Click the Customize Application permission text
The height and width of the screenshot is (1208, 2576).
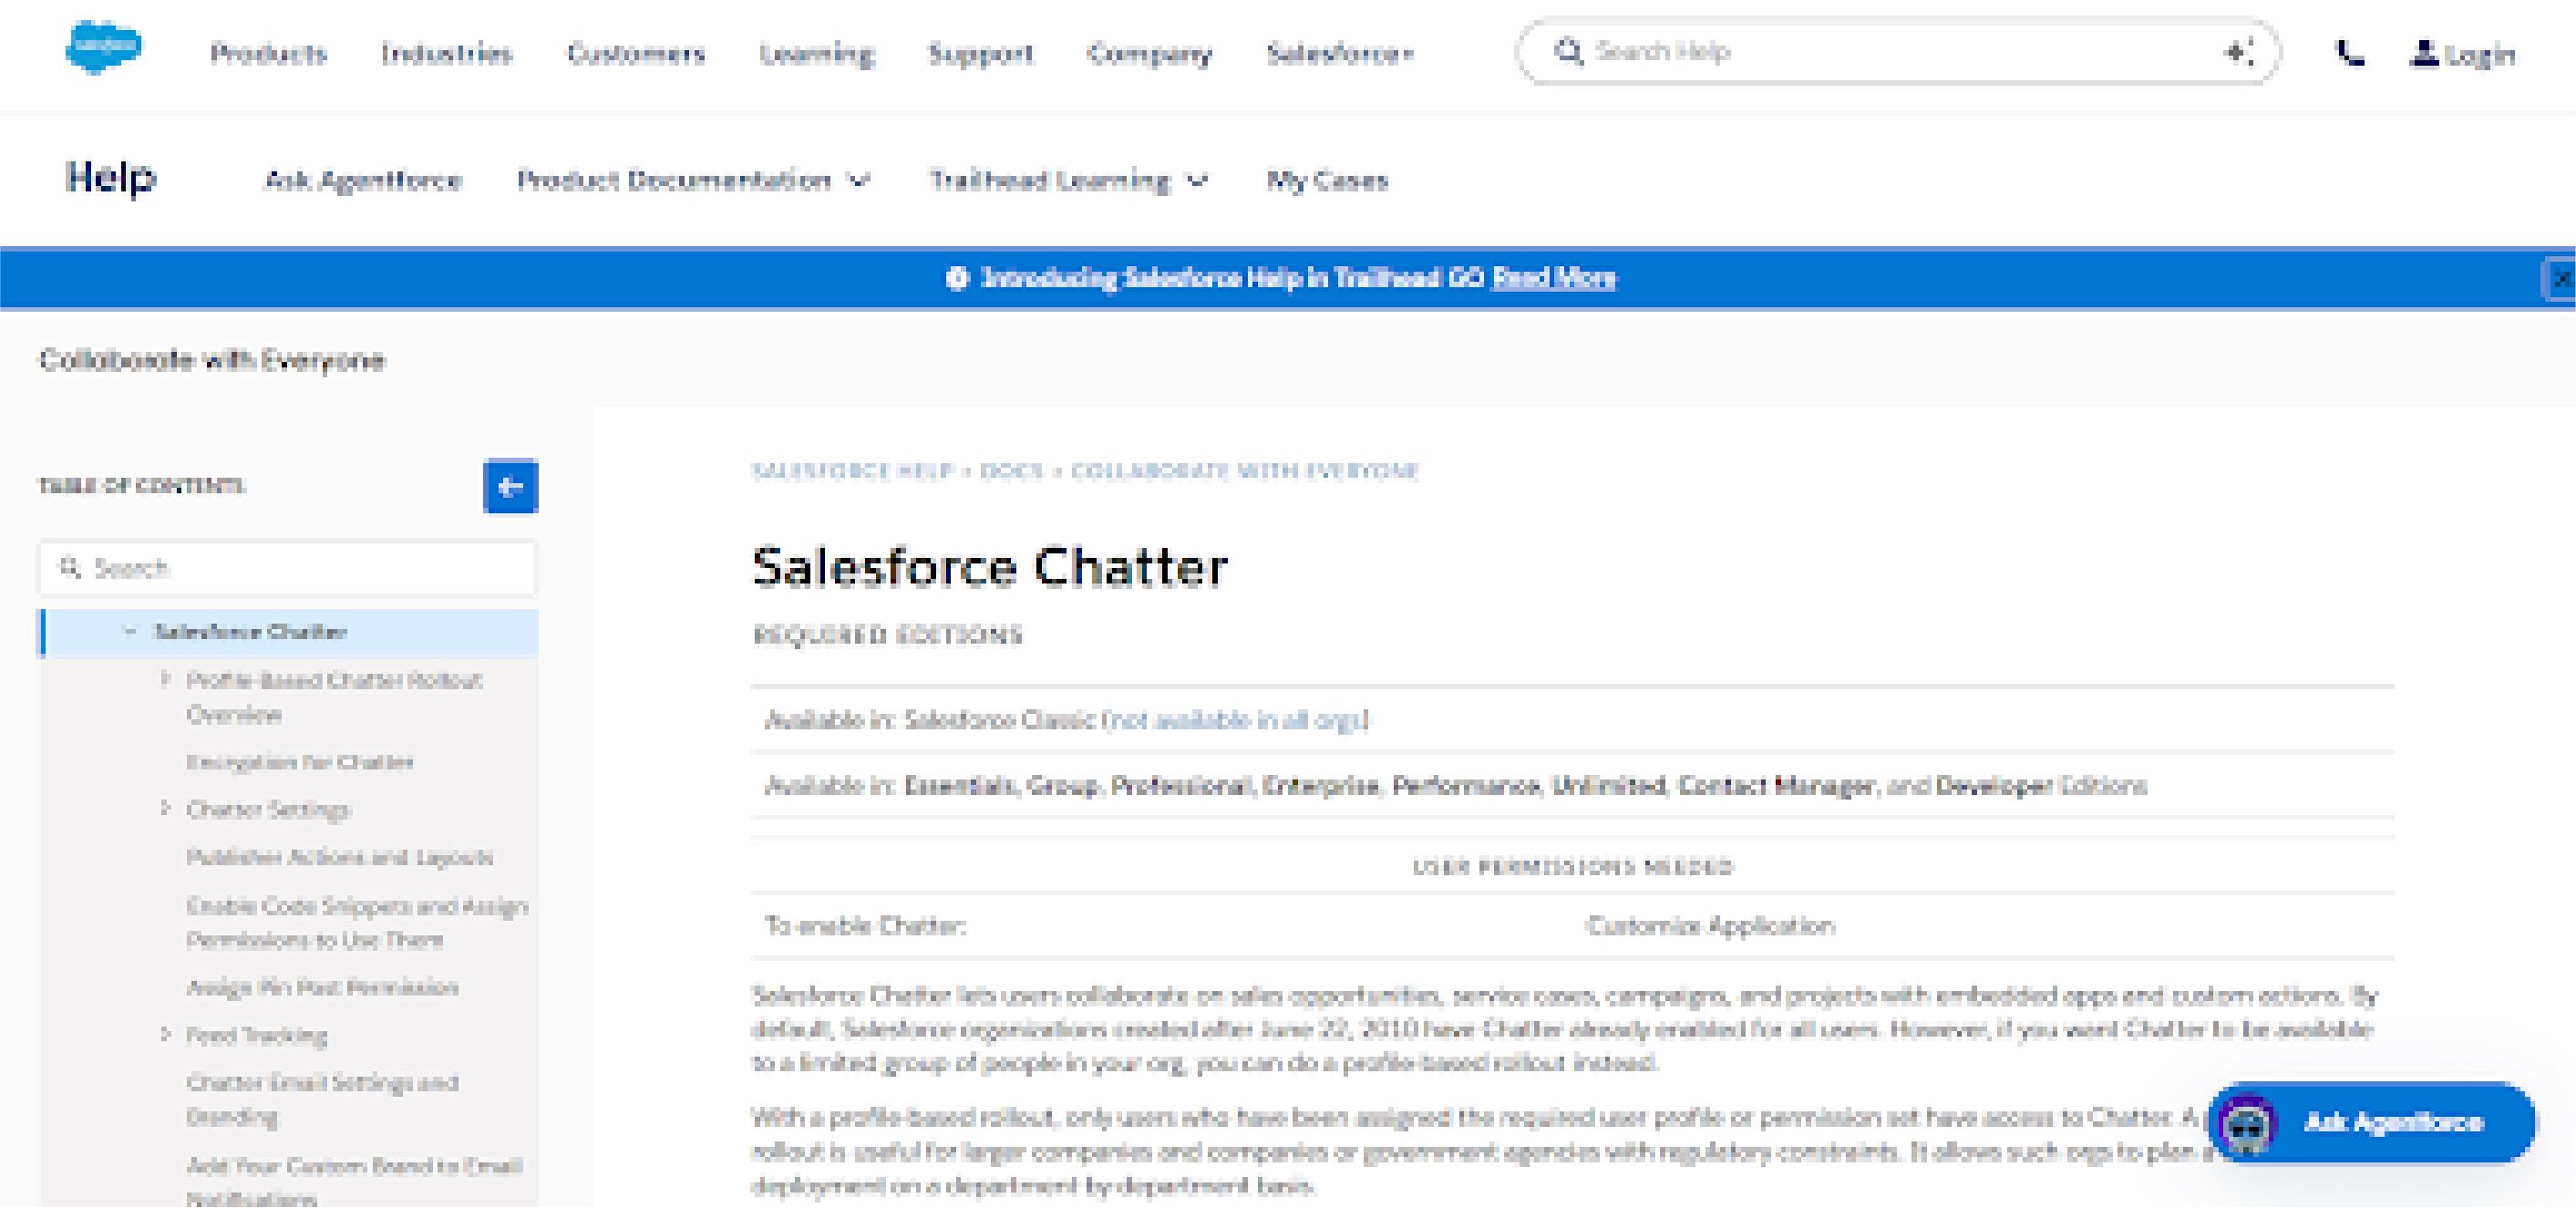[1710, 925]
